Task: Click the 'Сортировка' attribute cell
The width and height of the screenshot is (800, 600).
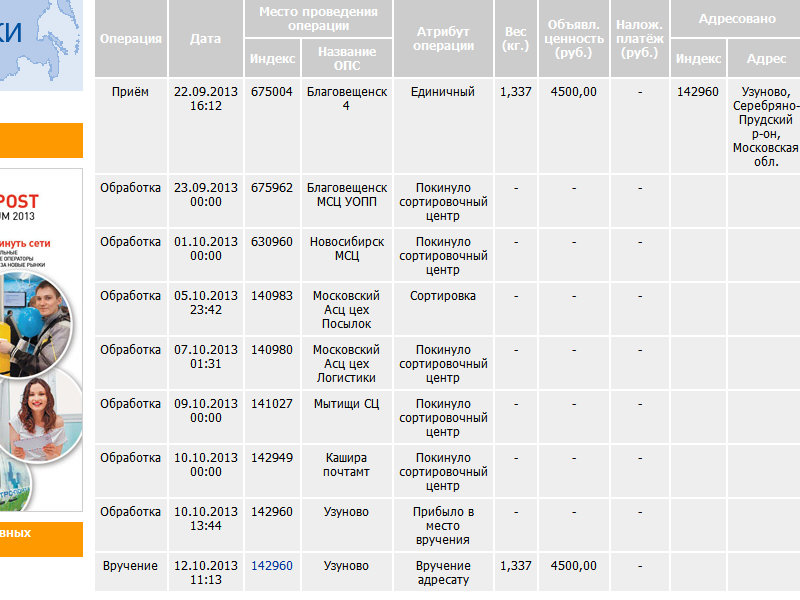Action: [x=443, y=309]
